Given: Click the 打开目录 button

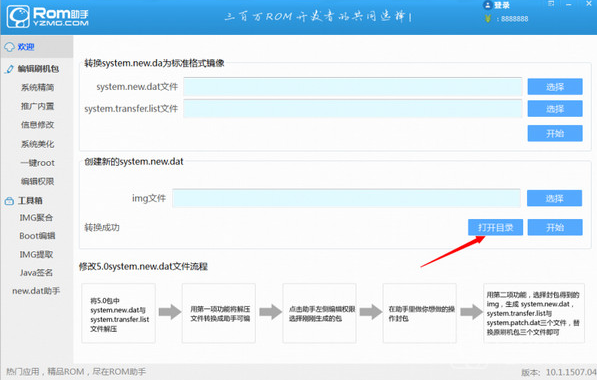Looking at the screenshot, I should point(495,227).
